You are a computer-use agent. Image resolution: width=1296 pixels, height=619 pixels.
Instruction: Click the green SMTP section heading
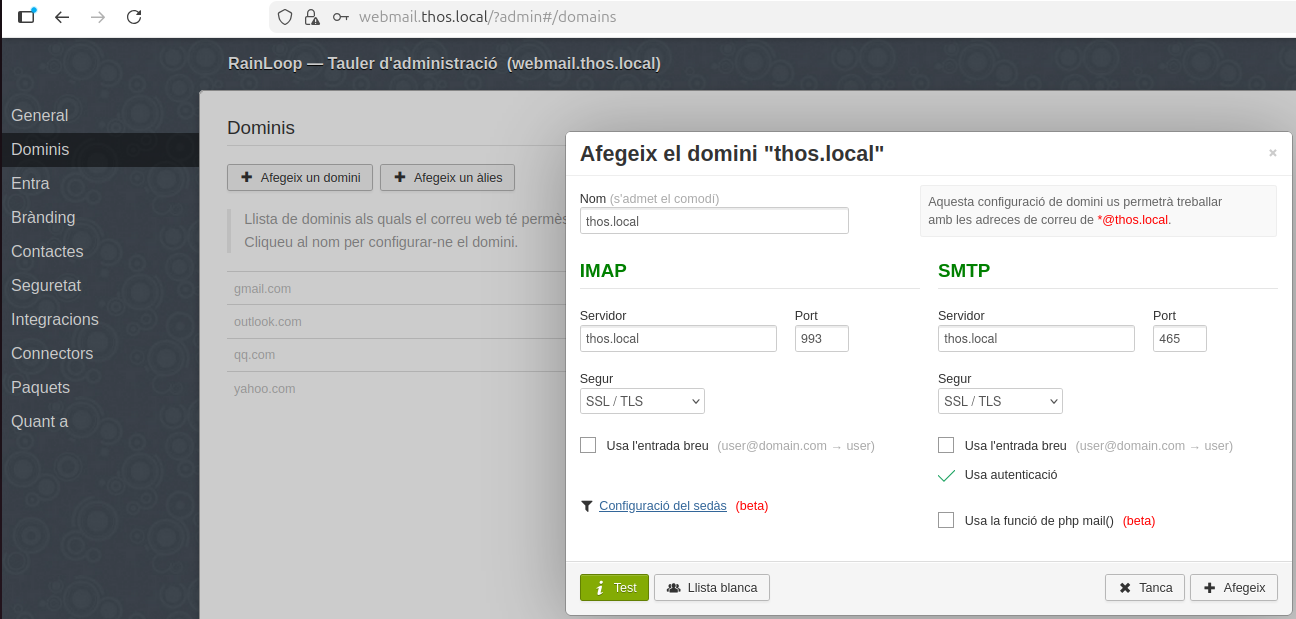click(x=964, y=270)
